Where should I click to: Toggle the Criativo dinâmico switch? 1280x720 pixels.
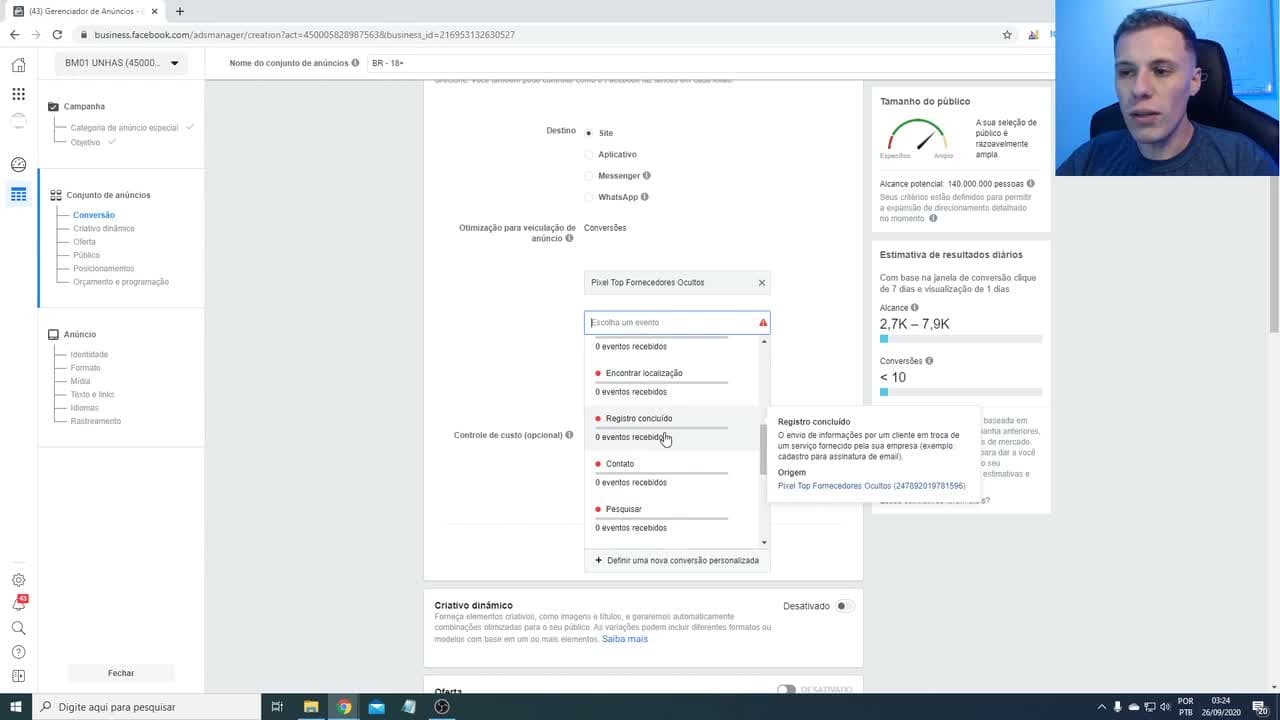[x=845, y=606]
